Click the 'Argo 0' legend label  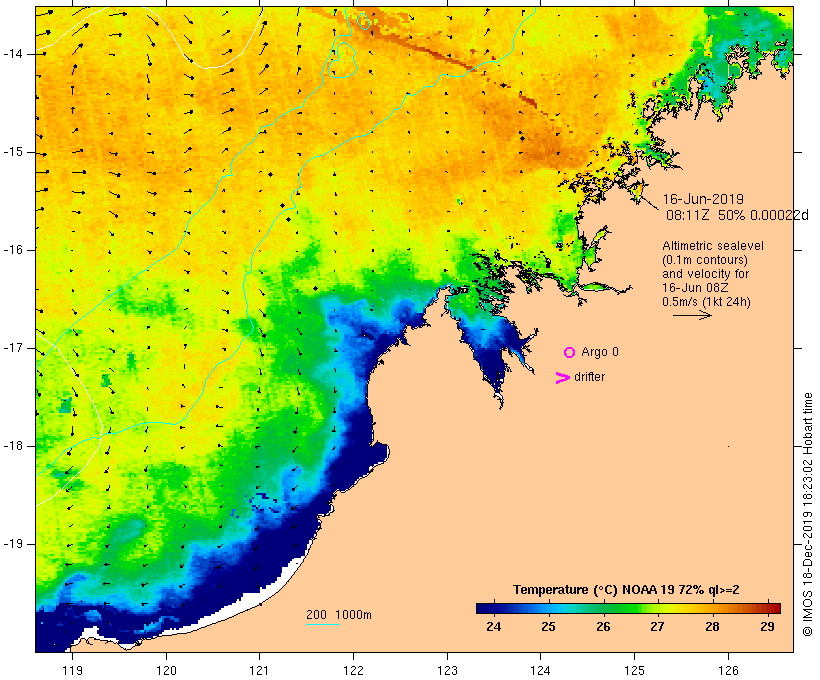point(600,352)
